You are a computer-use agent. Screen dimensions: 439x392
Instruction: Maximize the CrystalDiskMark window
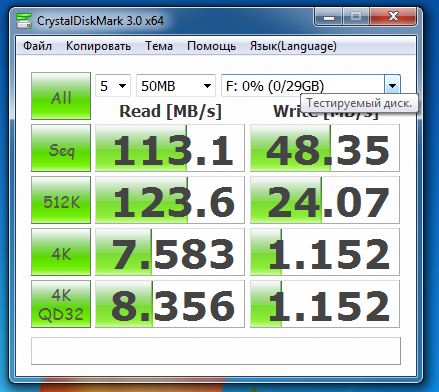[x=356, y=17]
